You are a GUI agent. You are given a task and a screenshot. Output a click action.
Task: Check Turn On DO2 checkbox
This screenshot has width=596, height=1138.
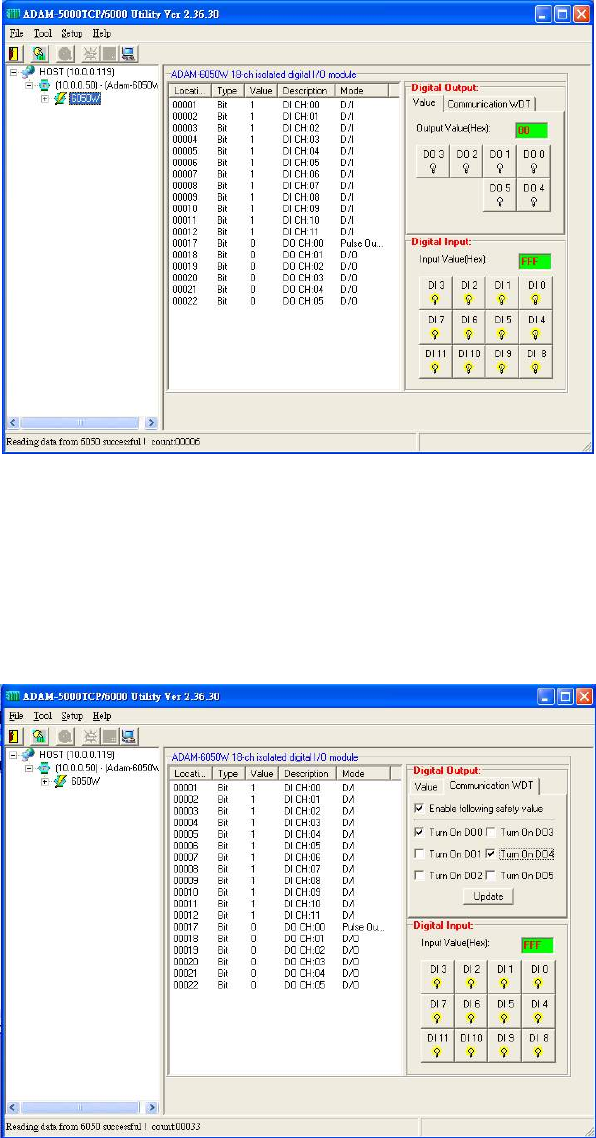[419, 876]
